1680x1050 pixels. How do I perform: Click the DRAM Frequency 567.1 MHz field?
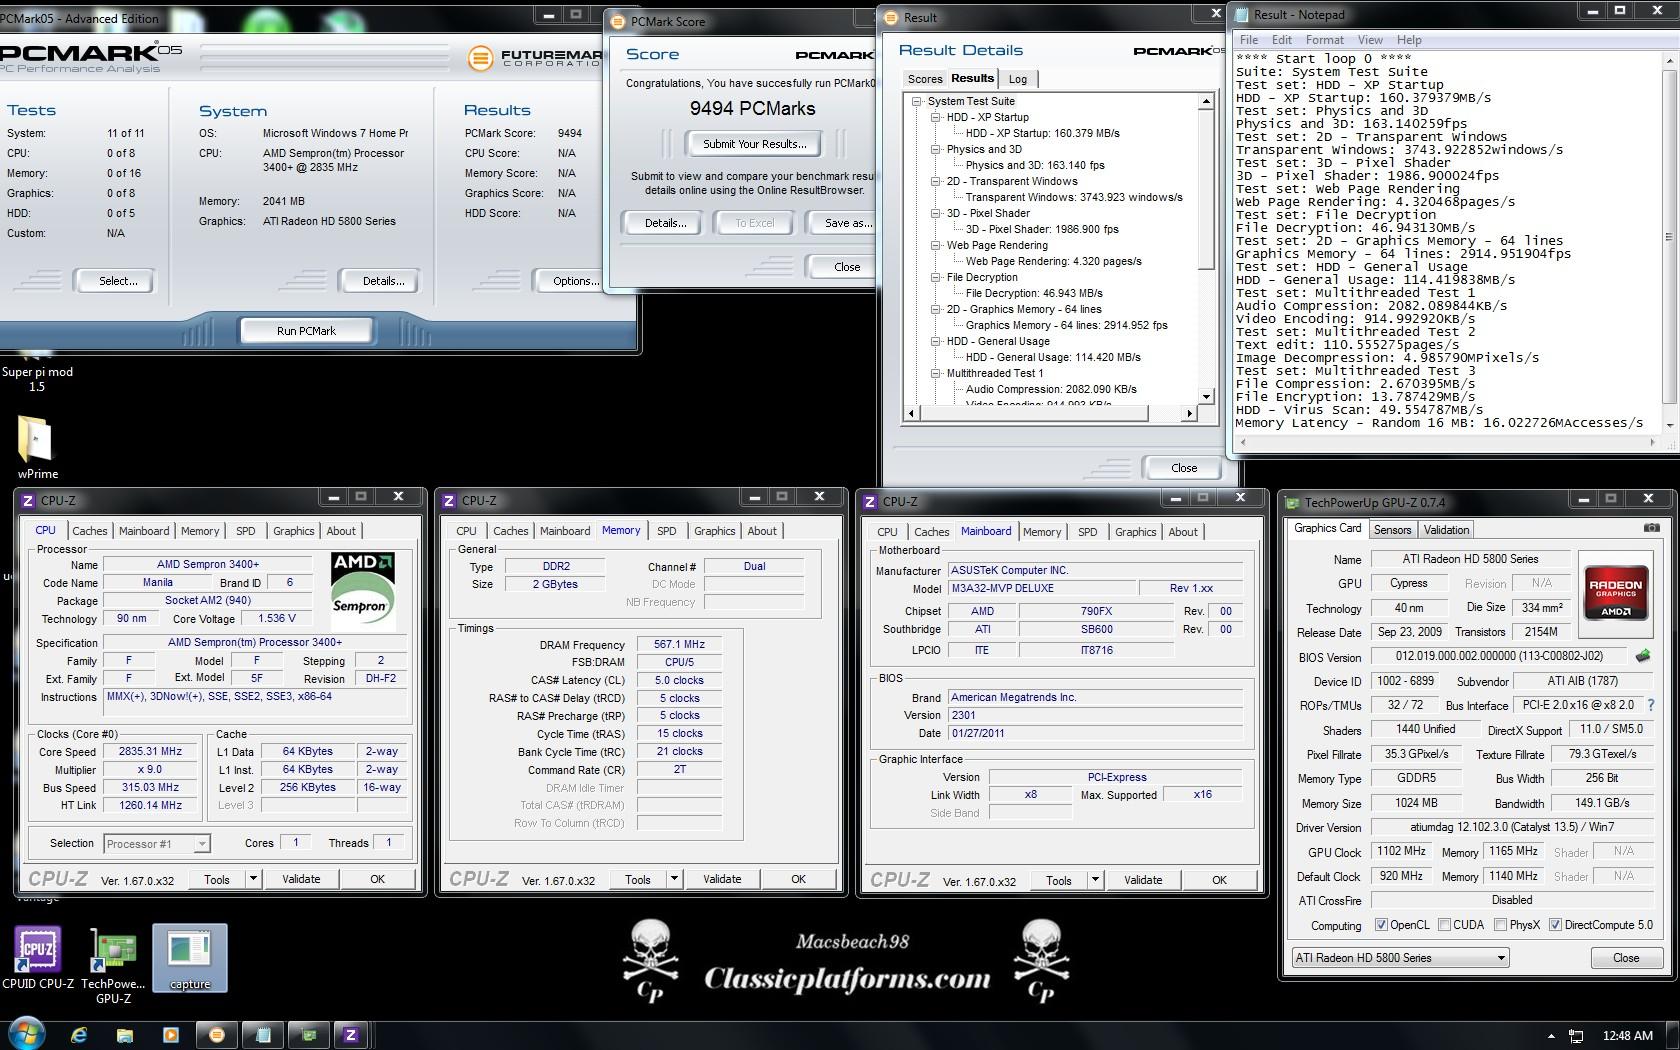(x=679, y=645)
